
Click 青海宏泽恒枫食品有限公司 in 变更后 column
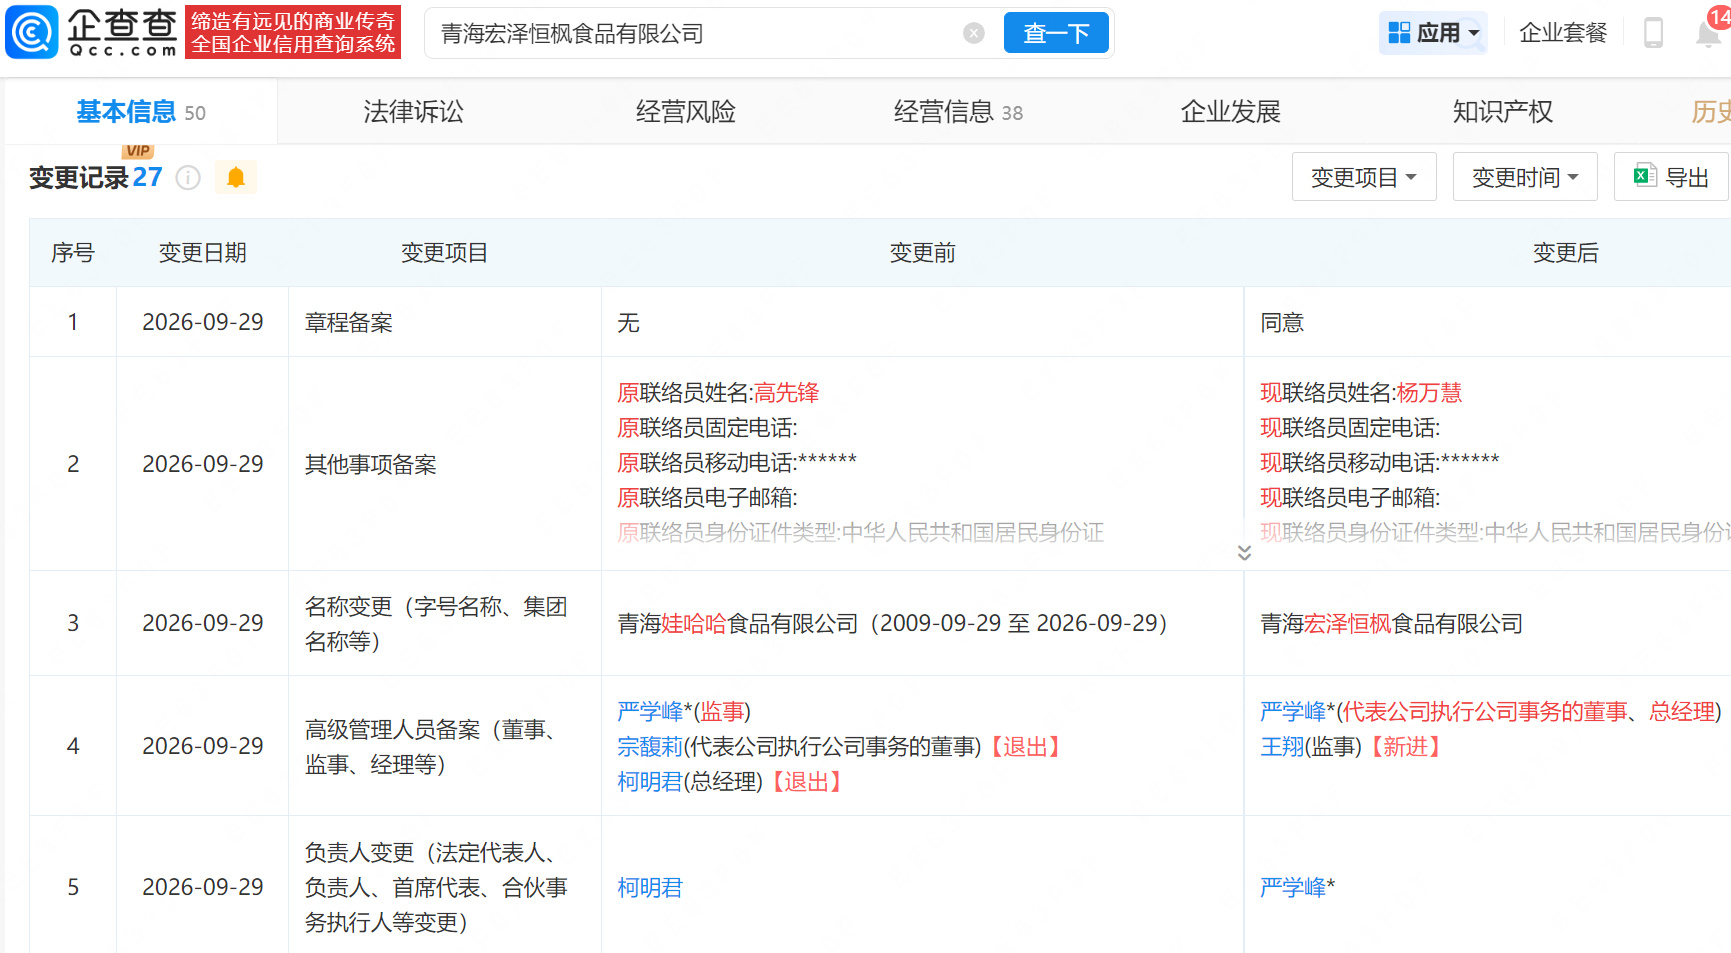[x=1391, y=624]
